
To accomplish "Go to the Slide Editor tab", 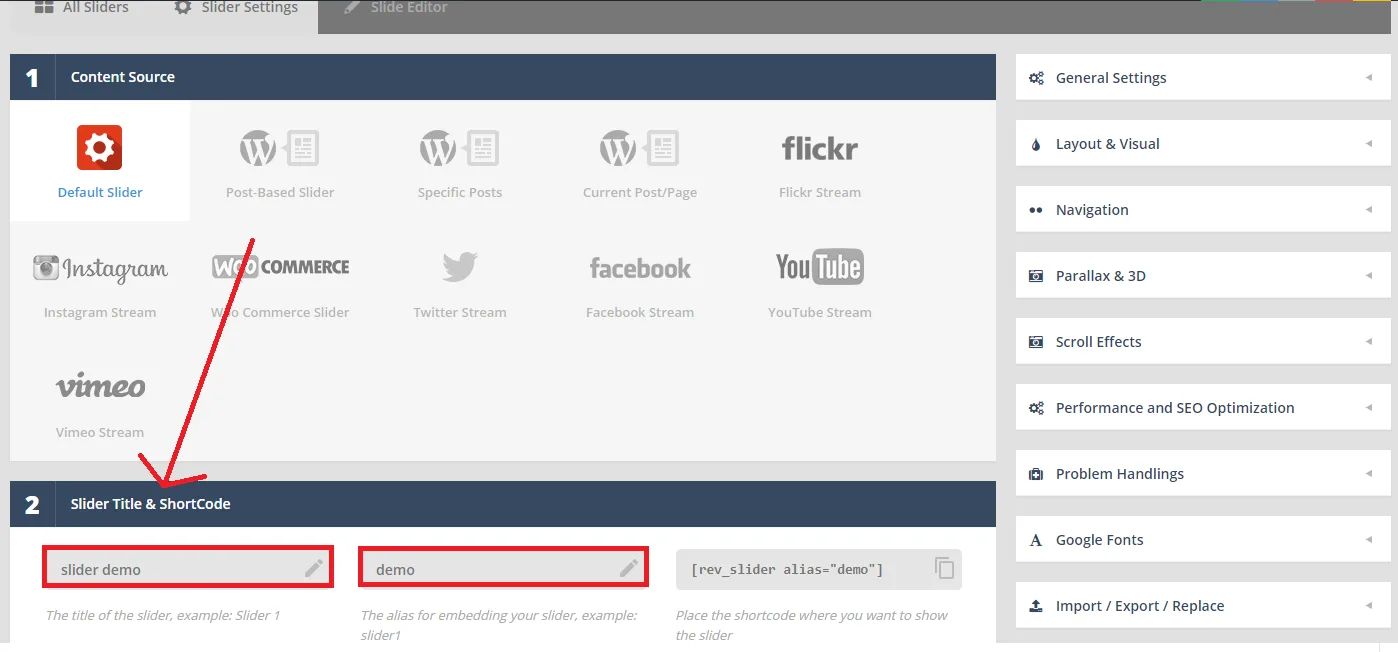I will point(395,10).
